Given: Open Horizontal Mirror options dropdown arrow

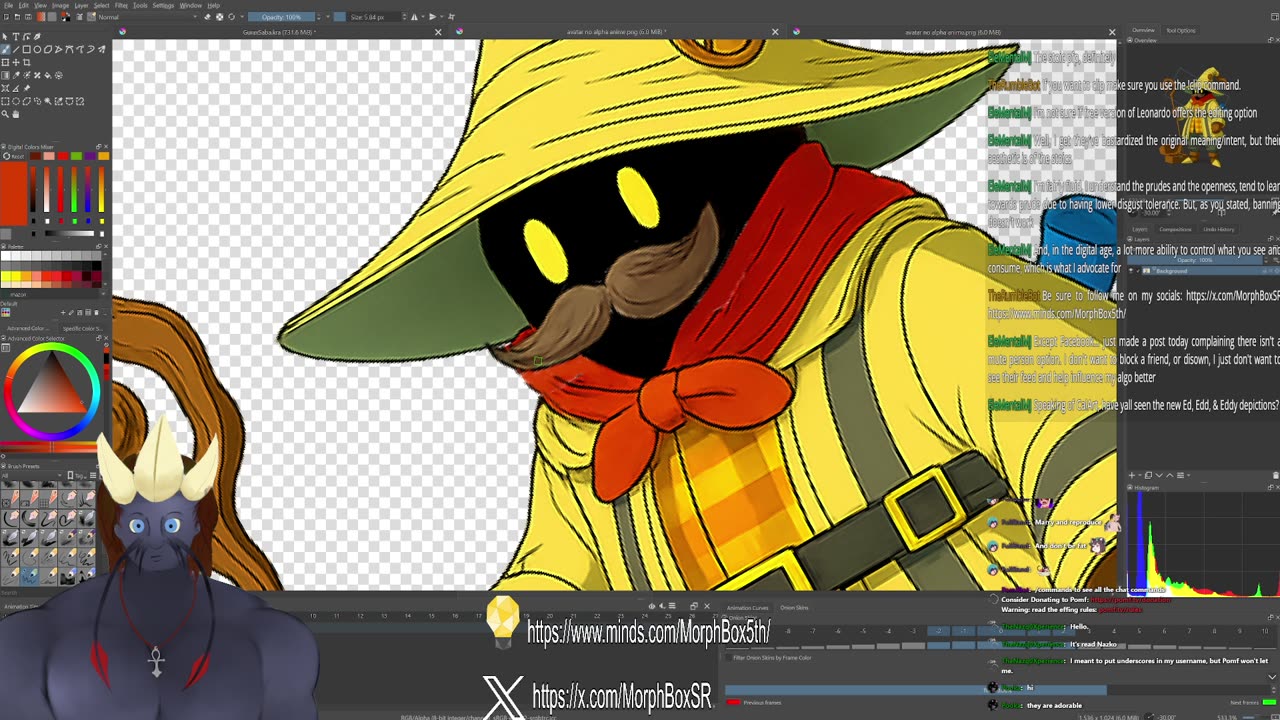Looking at the screenshot, I should point(422,17).
